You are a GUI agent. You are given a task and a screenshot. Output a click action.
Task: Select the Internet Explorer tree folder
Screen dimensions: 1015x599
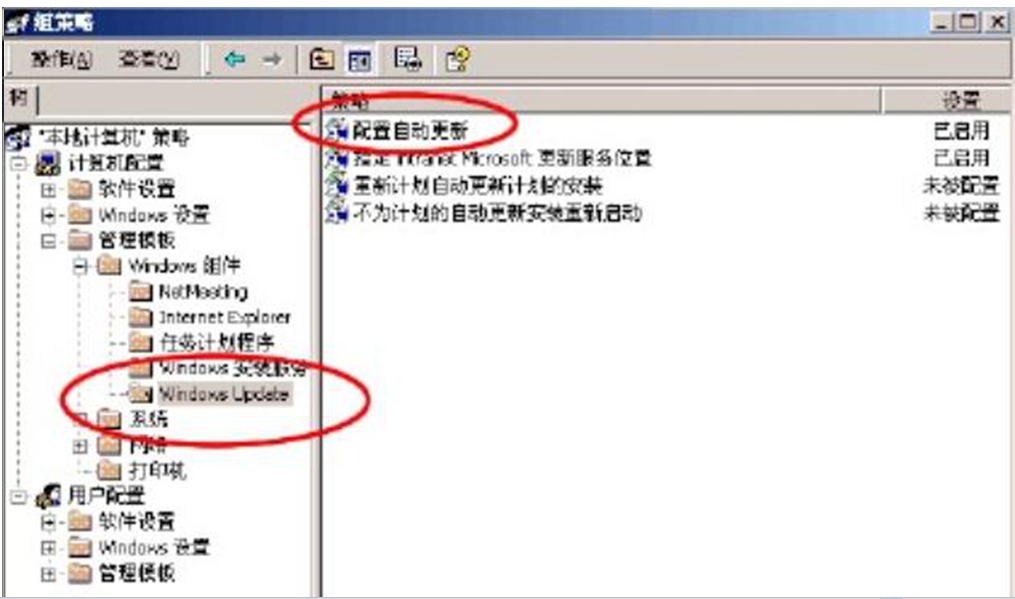coord(224,317)
